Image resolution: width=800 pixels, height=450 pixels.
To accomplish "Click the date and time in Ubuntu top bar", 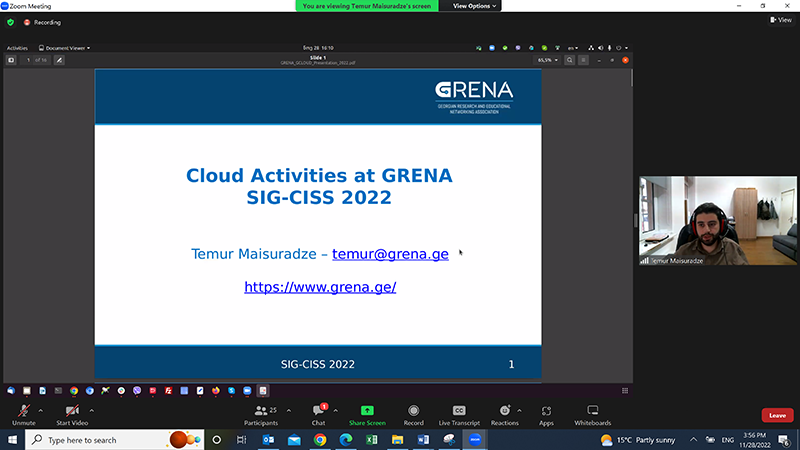I will pos(318,48).
